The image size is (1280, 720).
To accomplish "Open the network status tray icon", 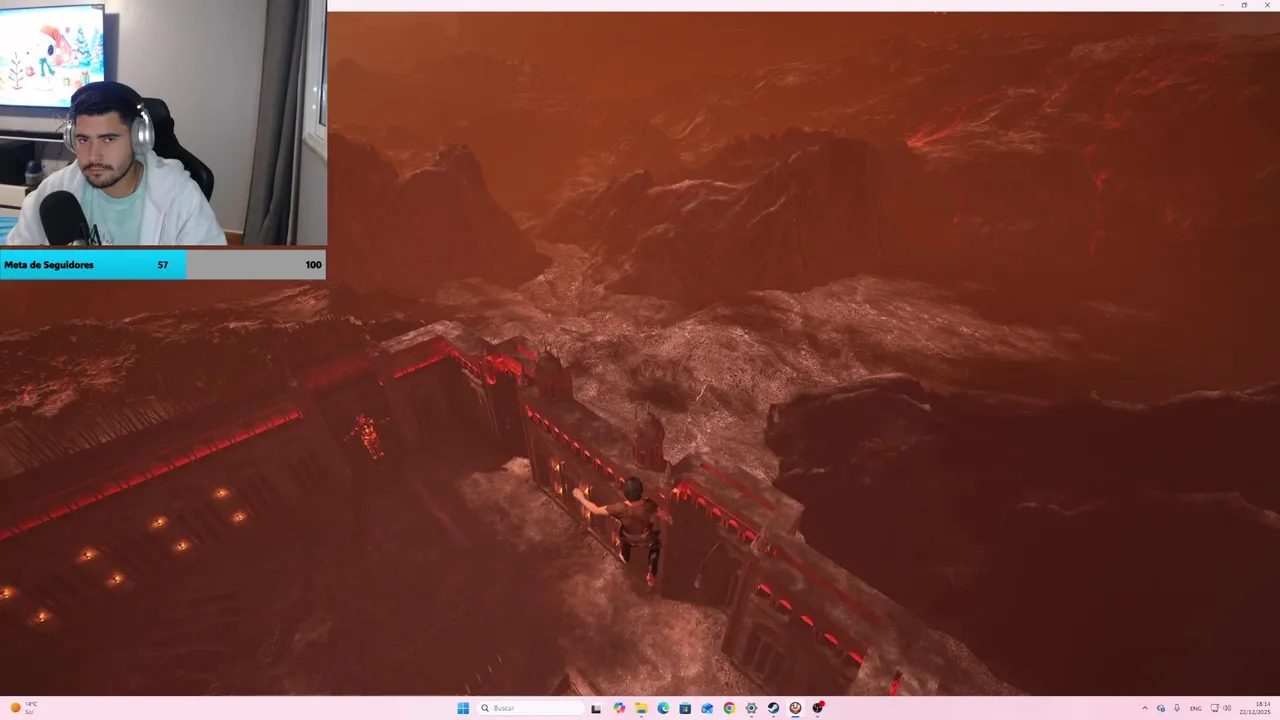I will coord(1161,708).
